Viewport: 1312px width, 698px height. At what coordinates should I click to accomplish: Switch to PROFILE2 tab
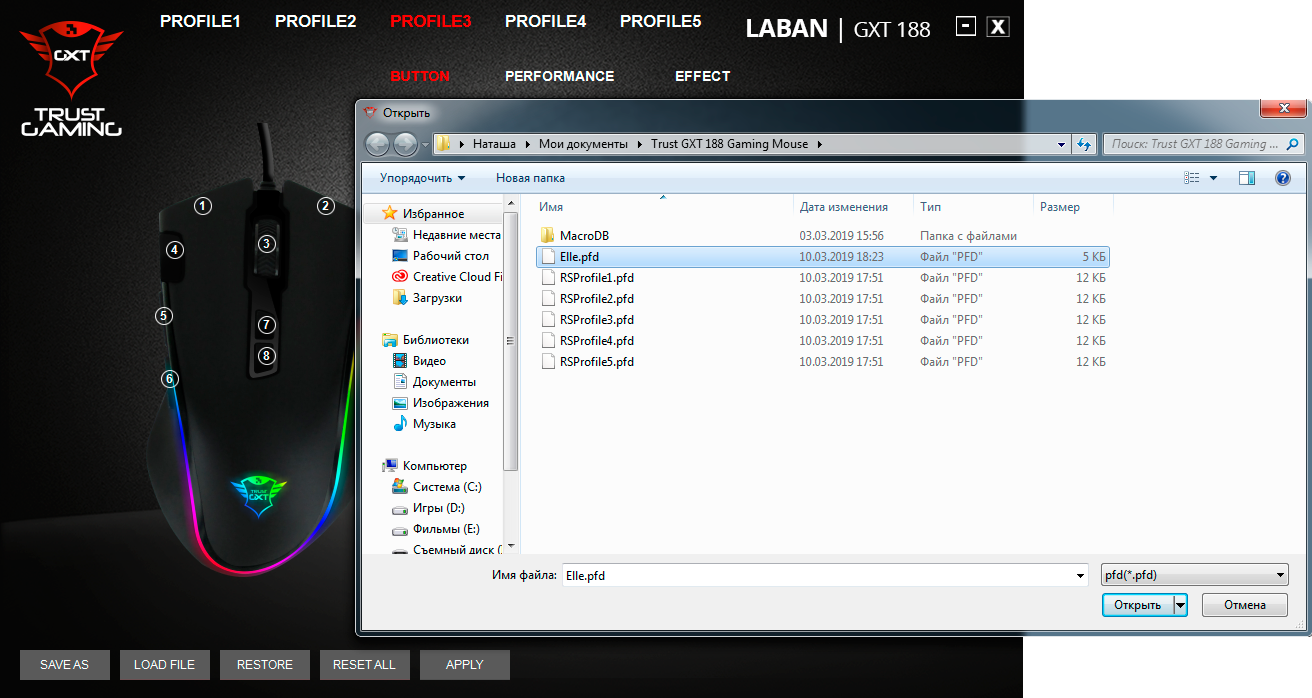point(315,21)
